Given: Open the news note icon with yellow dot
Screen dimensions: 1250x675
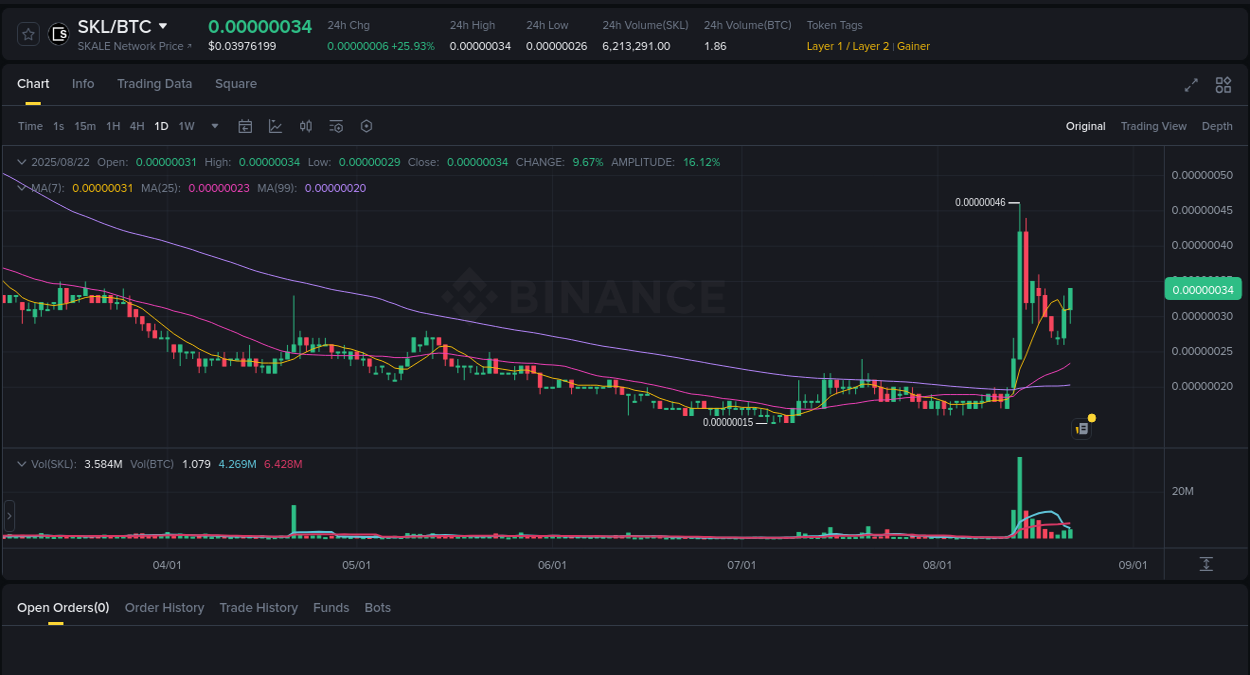Looking at the screenshot, I should [1082, 428].
